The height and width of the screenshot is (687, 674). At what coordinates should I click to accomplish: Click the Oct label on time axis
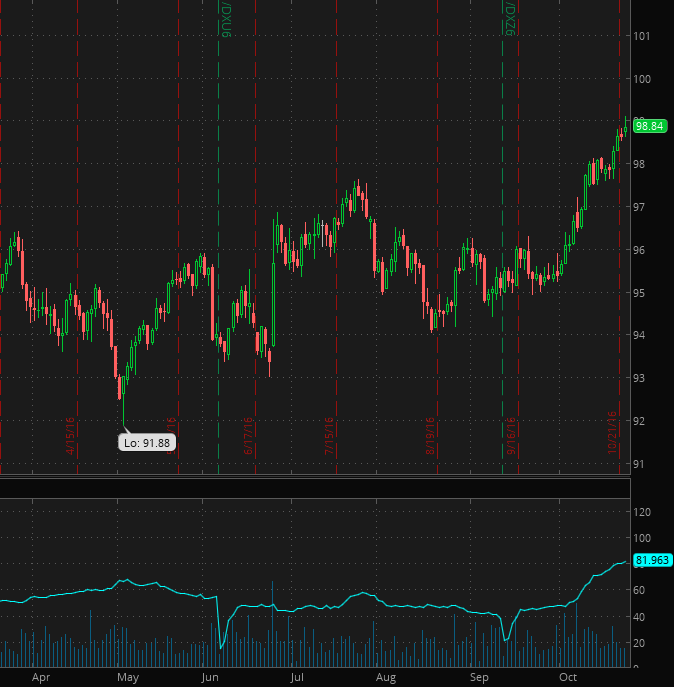(568, 677)
